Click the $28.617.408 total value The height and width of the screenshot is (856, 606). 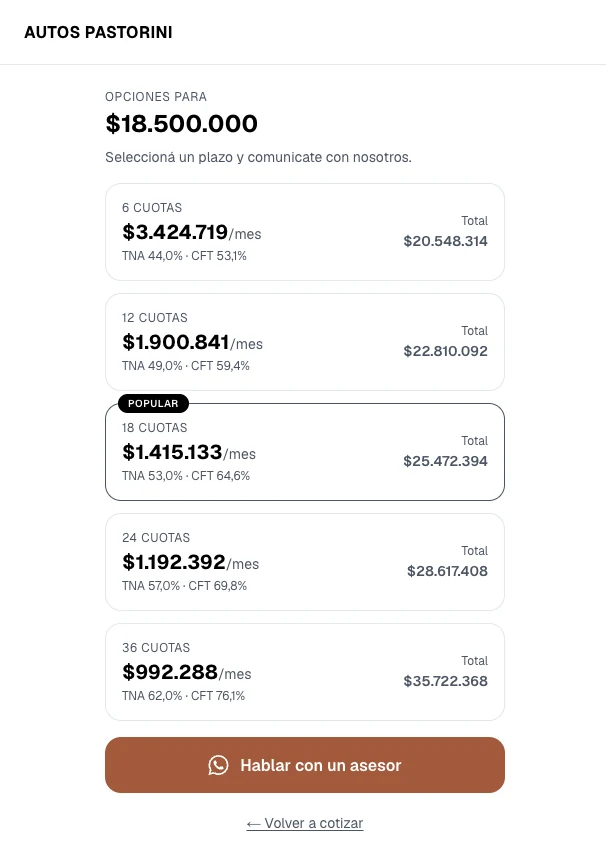tap(447, 571)
